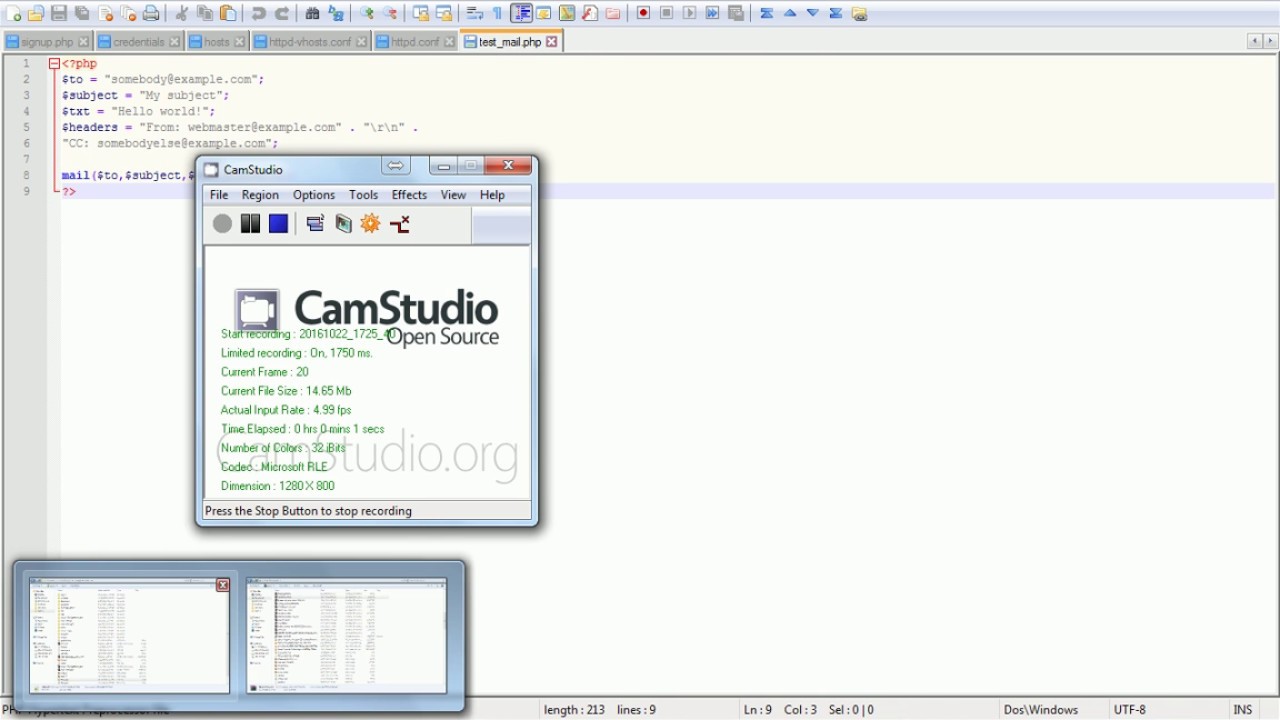
Task: Run the macro multiple times
Action: click(712, 14)
